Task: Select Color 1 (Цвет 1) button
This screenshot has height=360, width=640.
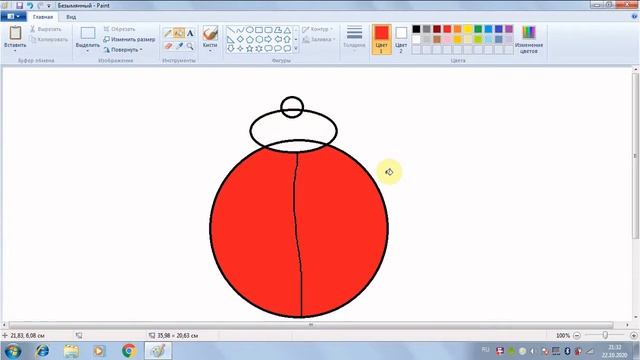Action: pos(382,39)
